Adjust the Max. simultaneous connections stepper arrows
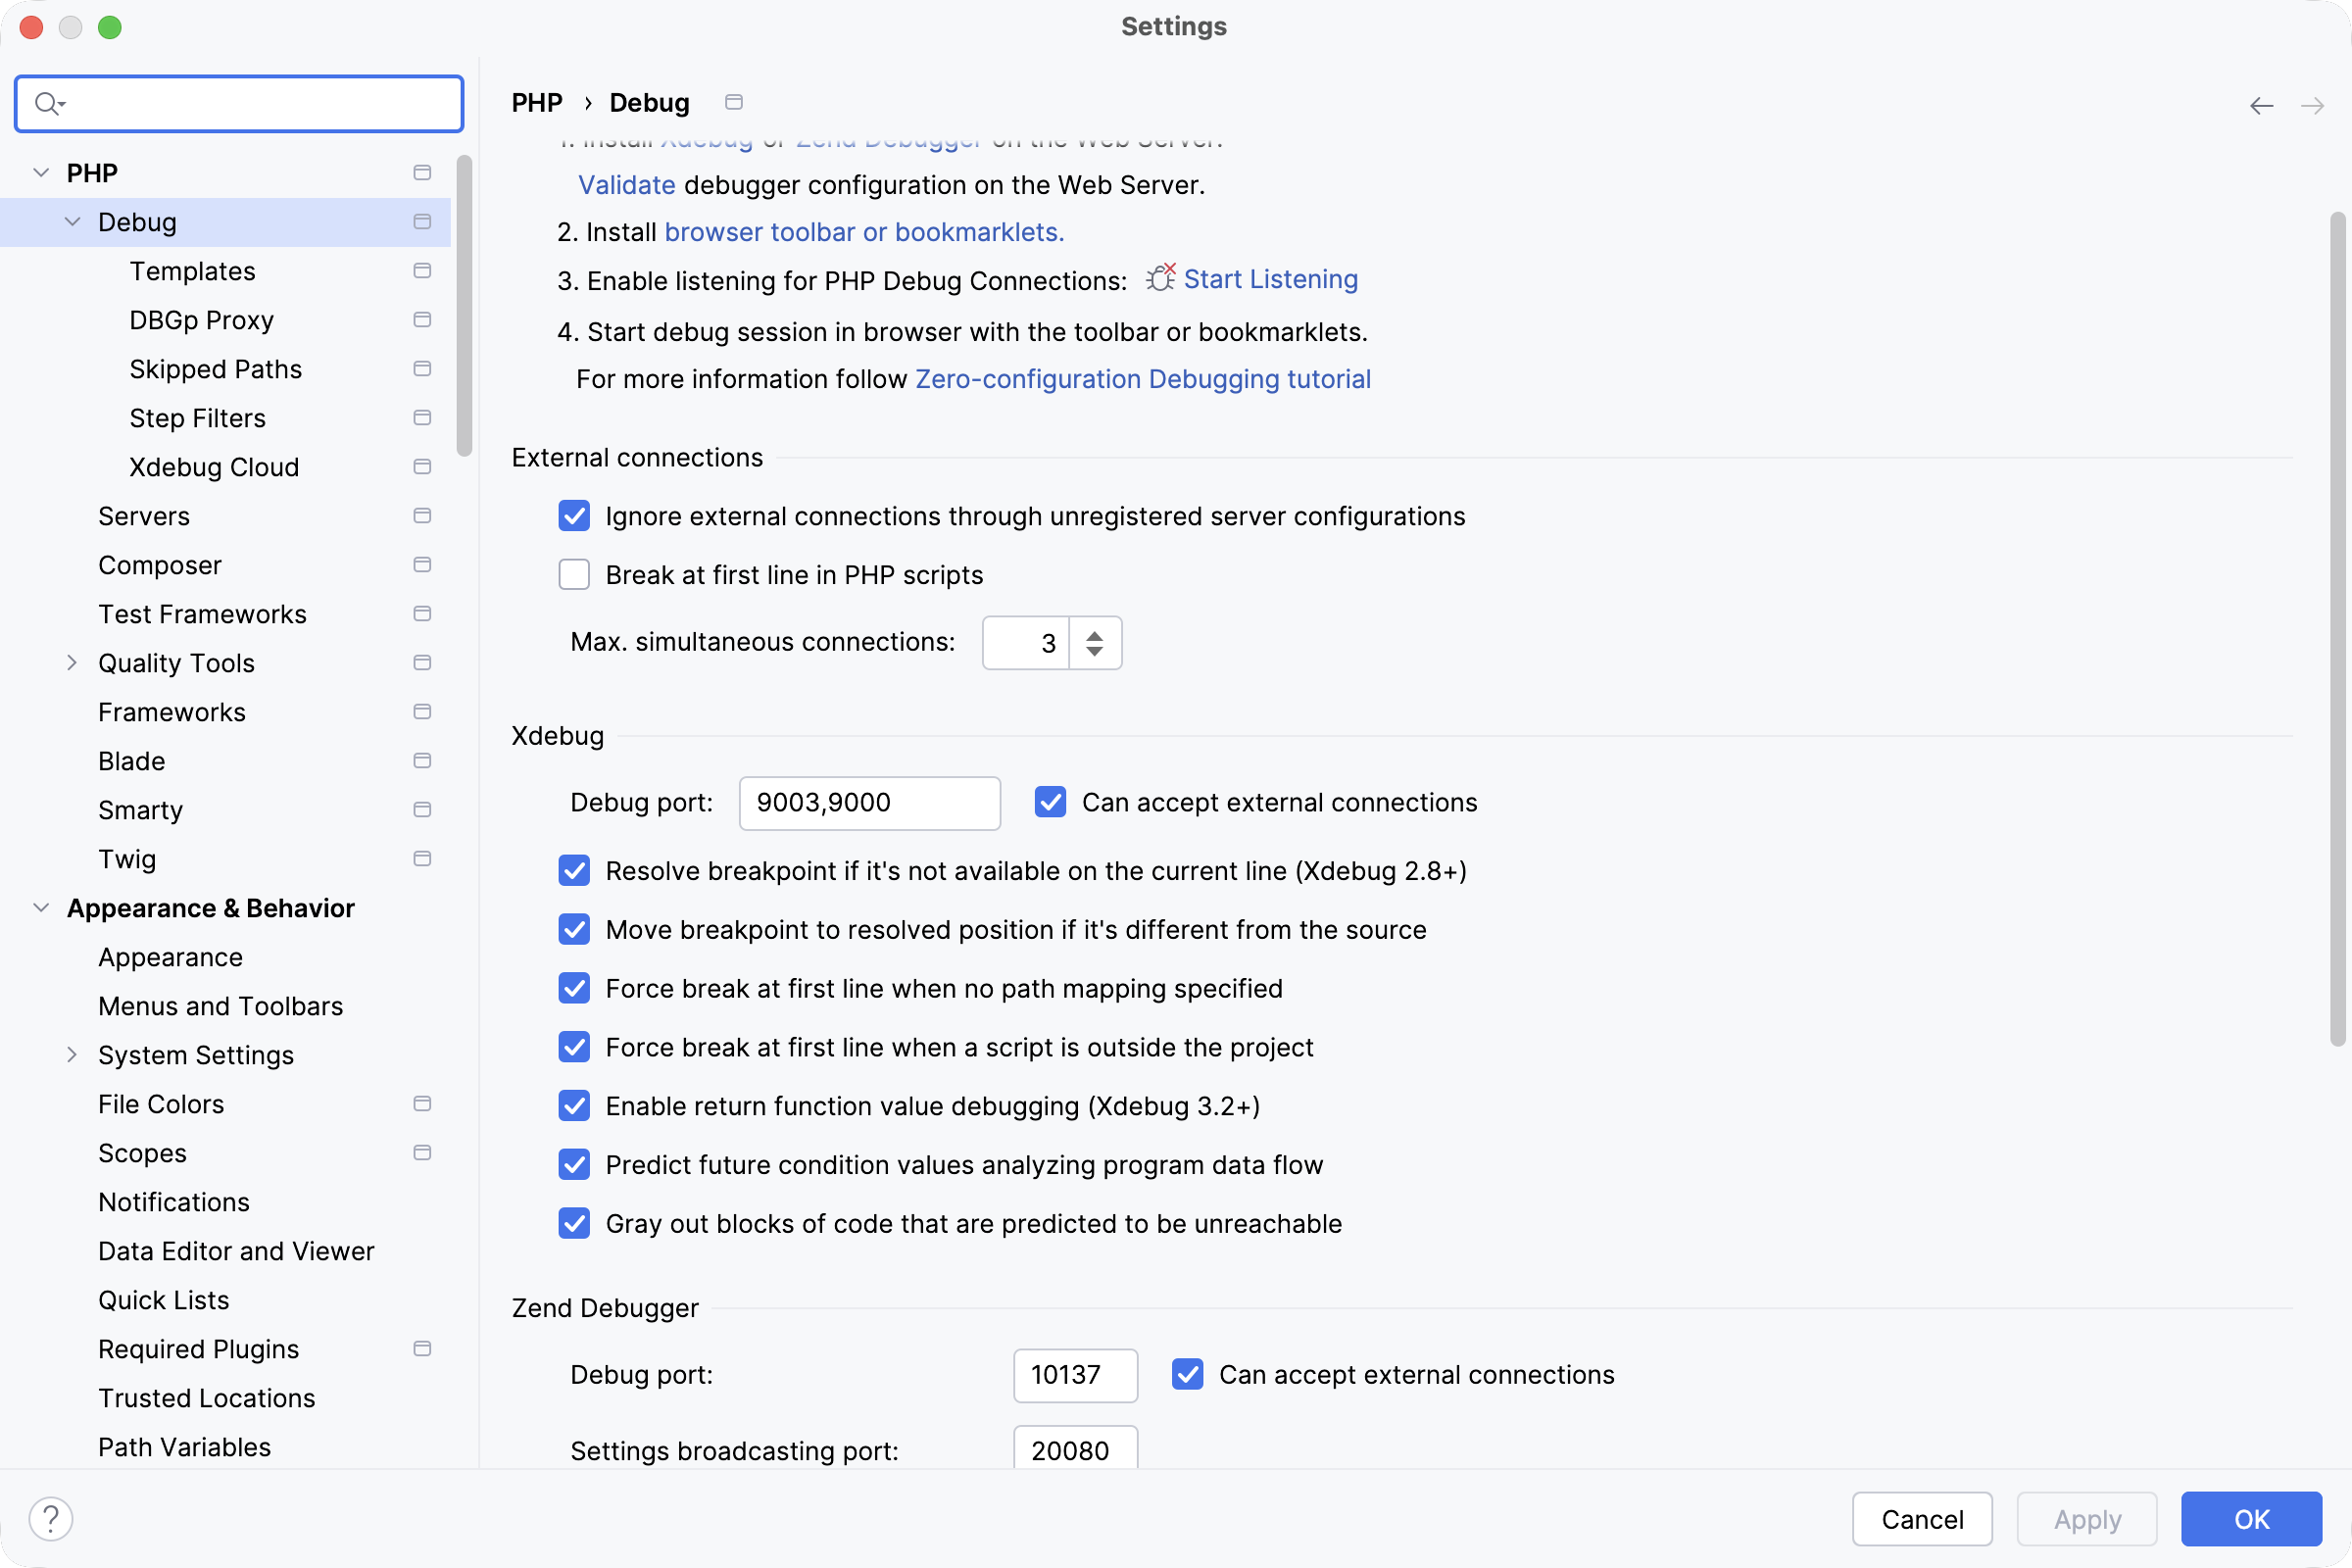 (x=1095, y=642)
